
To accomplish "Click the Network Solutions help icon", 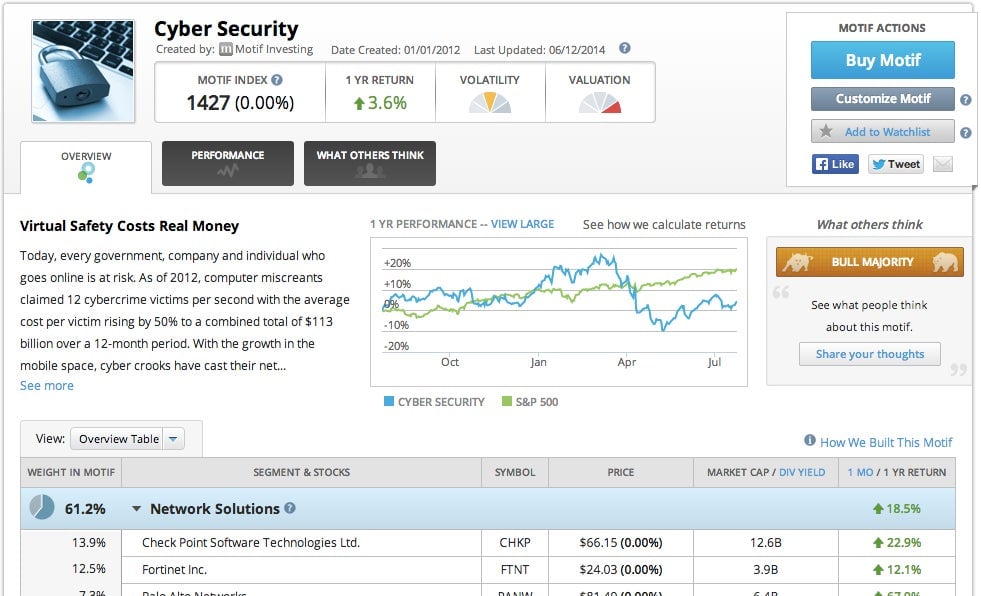I will [x=290, y=508].
